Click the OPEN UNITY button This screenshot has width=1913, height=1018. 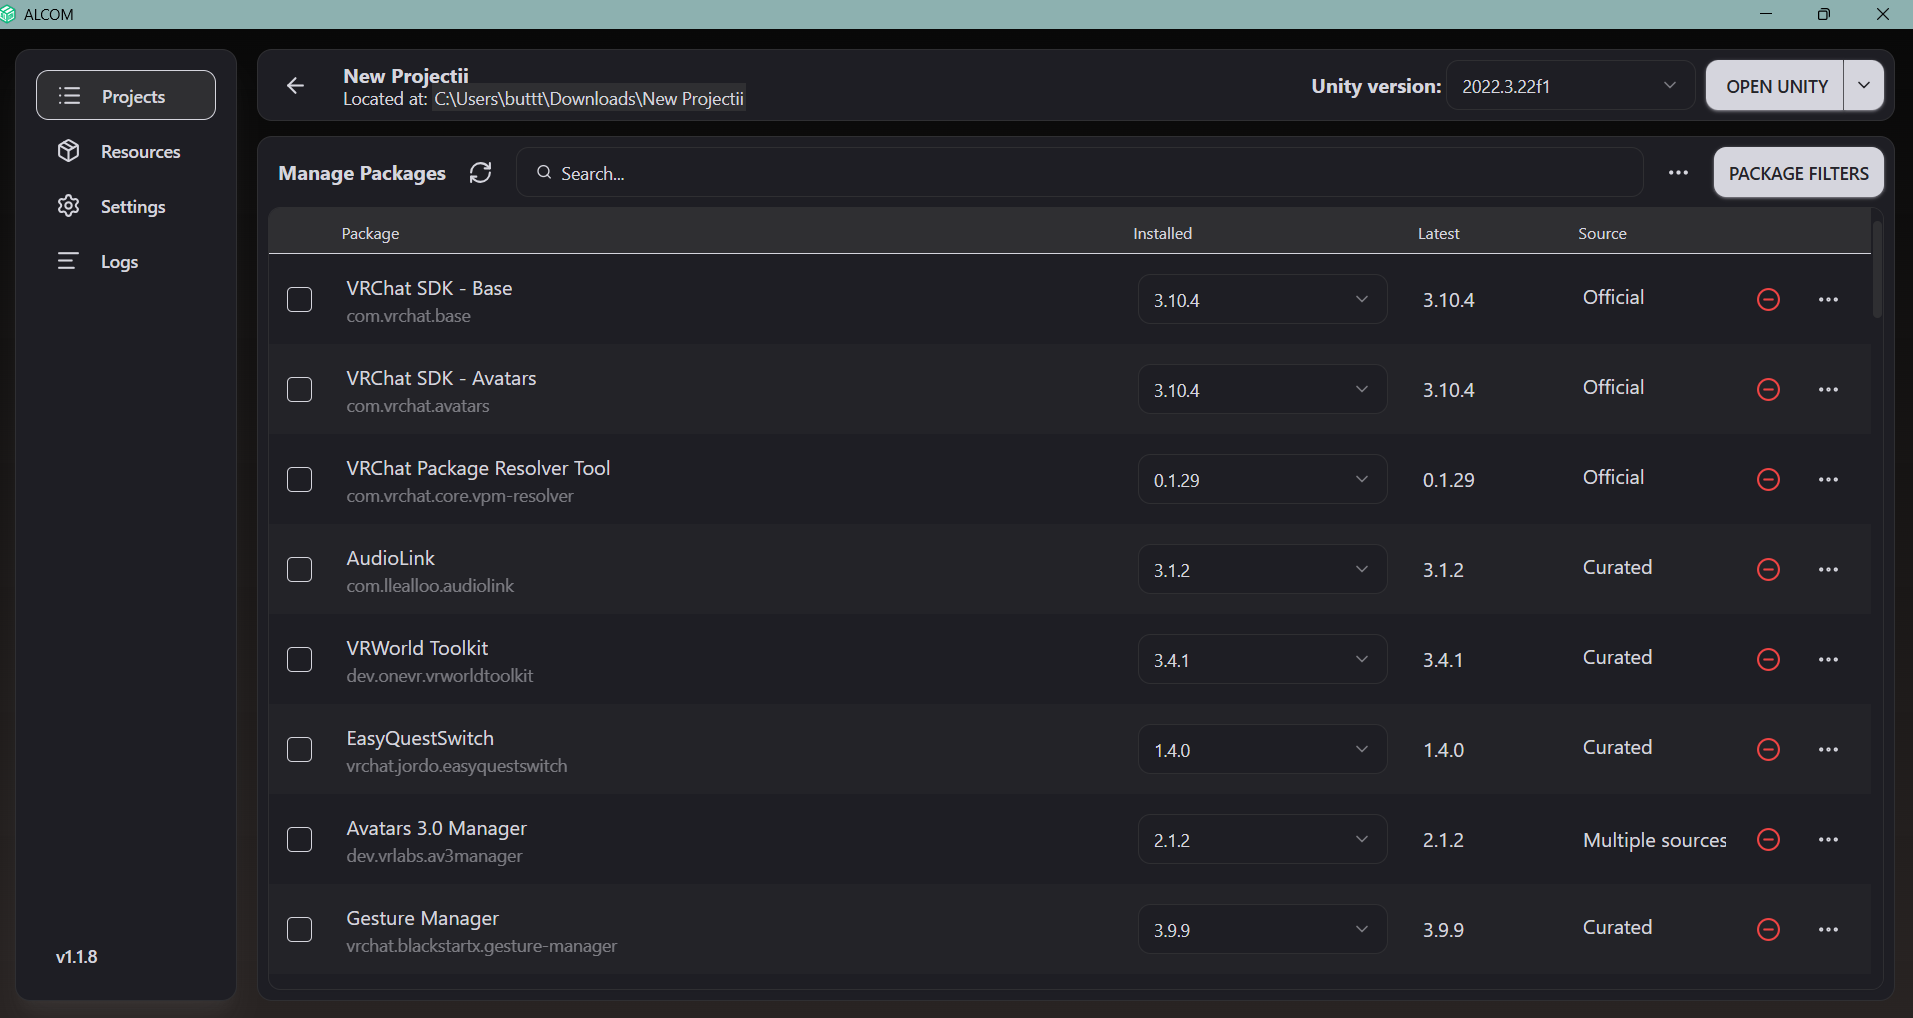point(1775,86)
